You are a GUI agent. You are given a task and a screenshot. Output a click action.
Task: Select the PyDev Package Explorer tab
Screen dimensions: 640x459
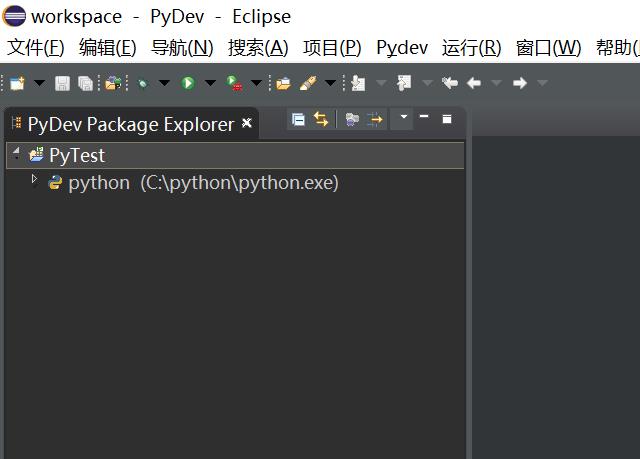[131, 124]
